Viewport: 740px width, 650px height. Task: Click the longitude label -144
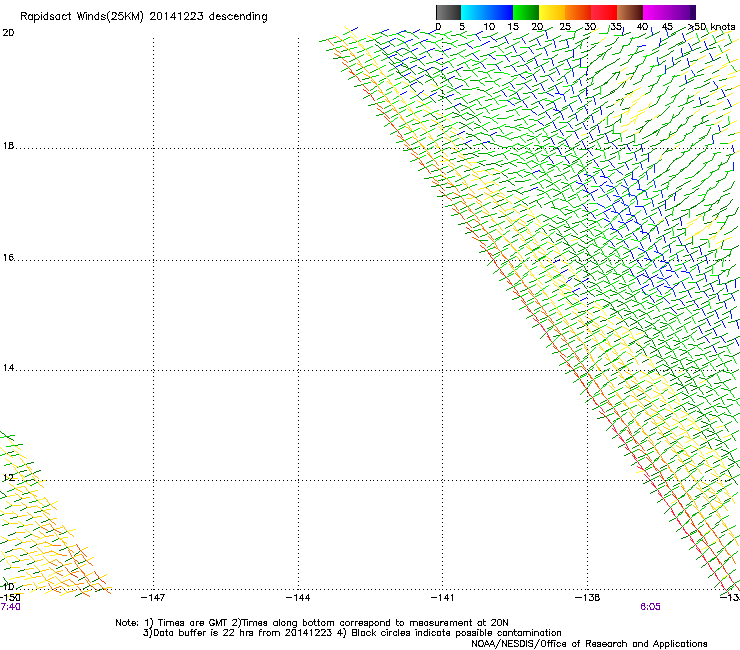pos(298,598)
